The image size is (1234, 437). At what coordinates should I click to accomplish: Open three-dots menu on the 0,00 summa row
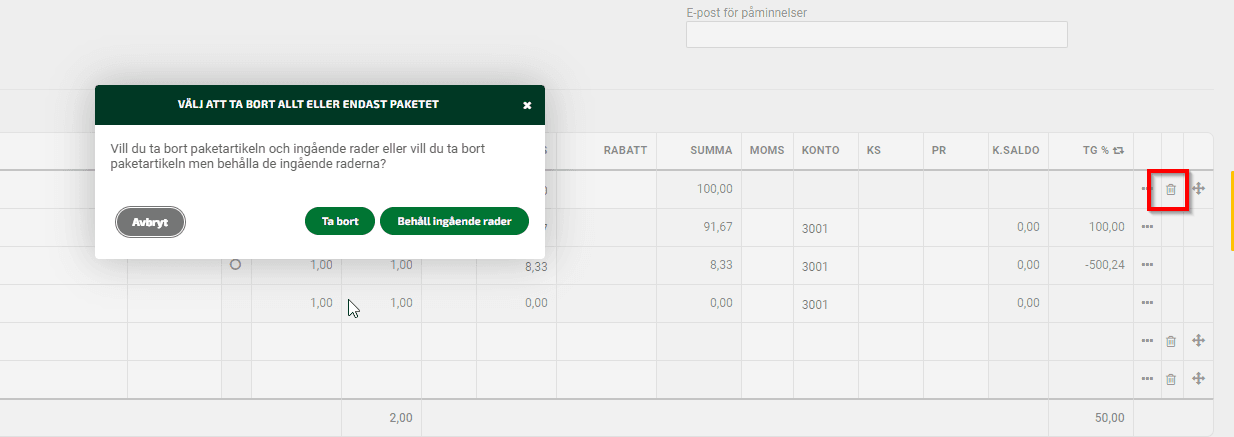pos(1147,303)
